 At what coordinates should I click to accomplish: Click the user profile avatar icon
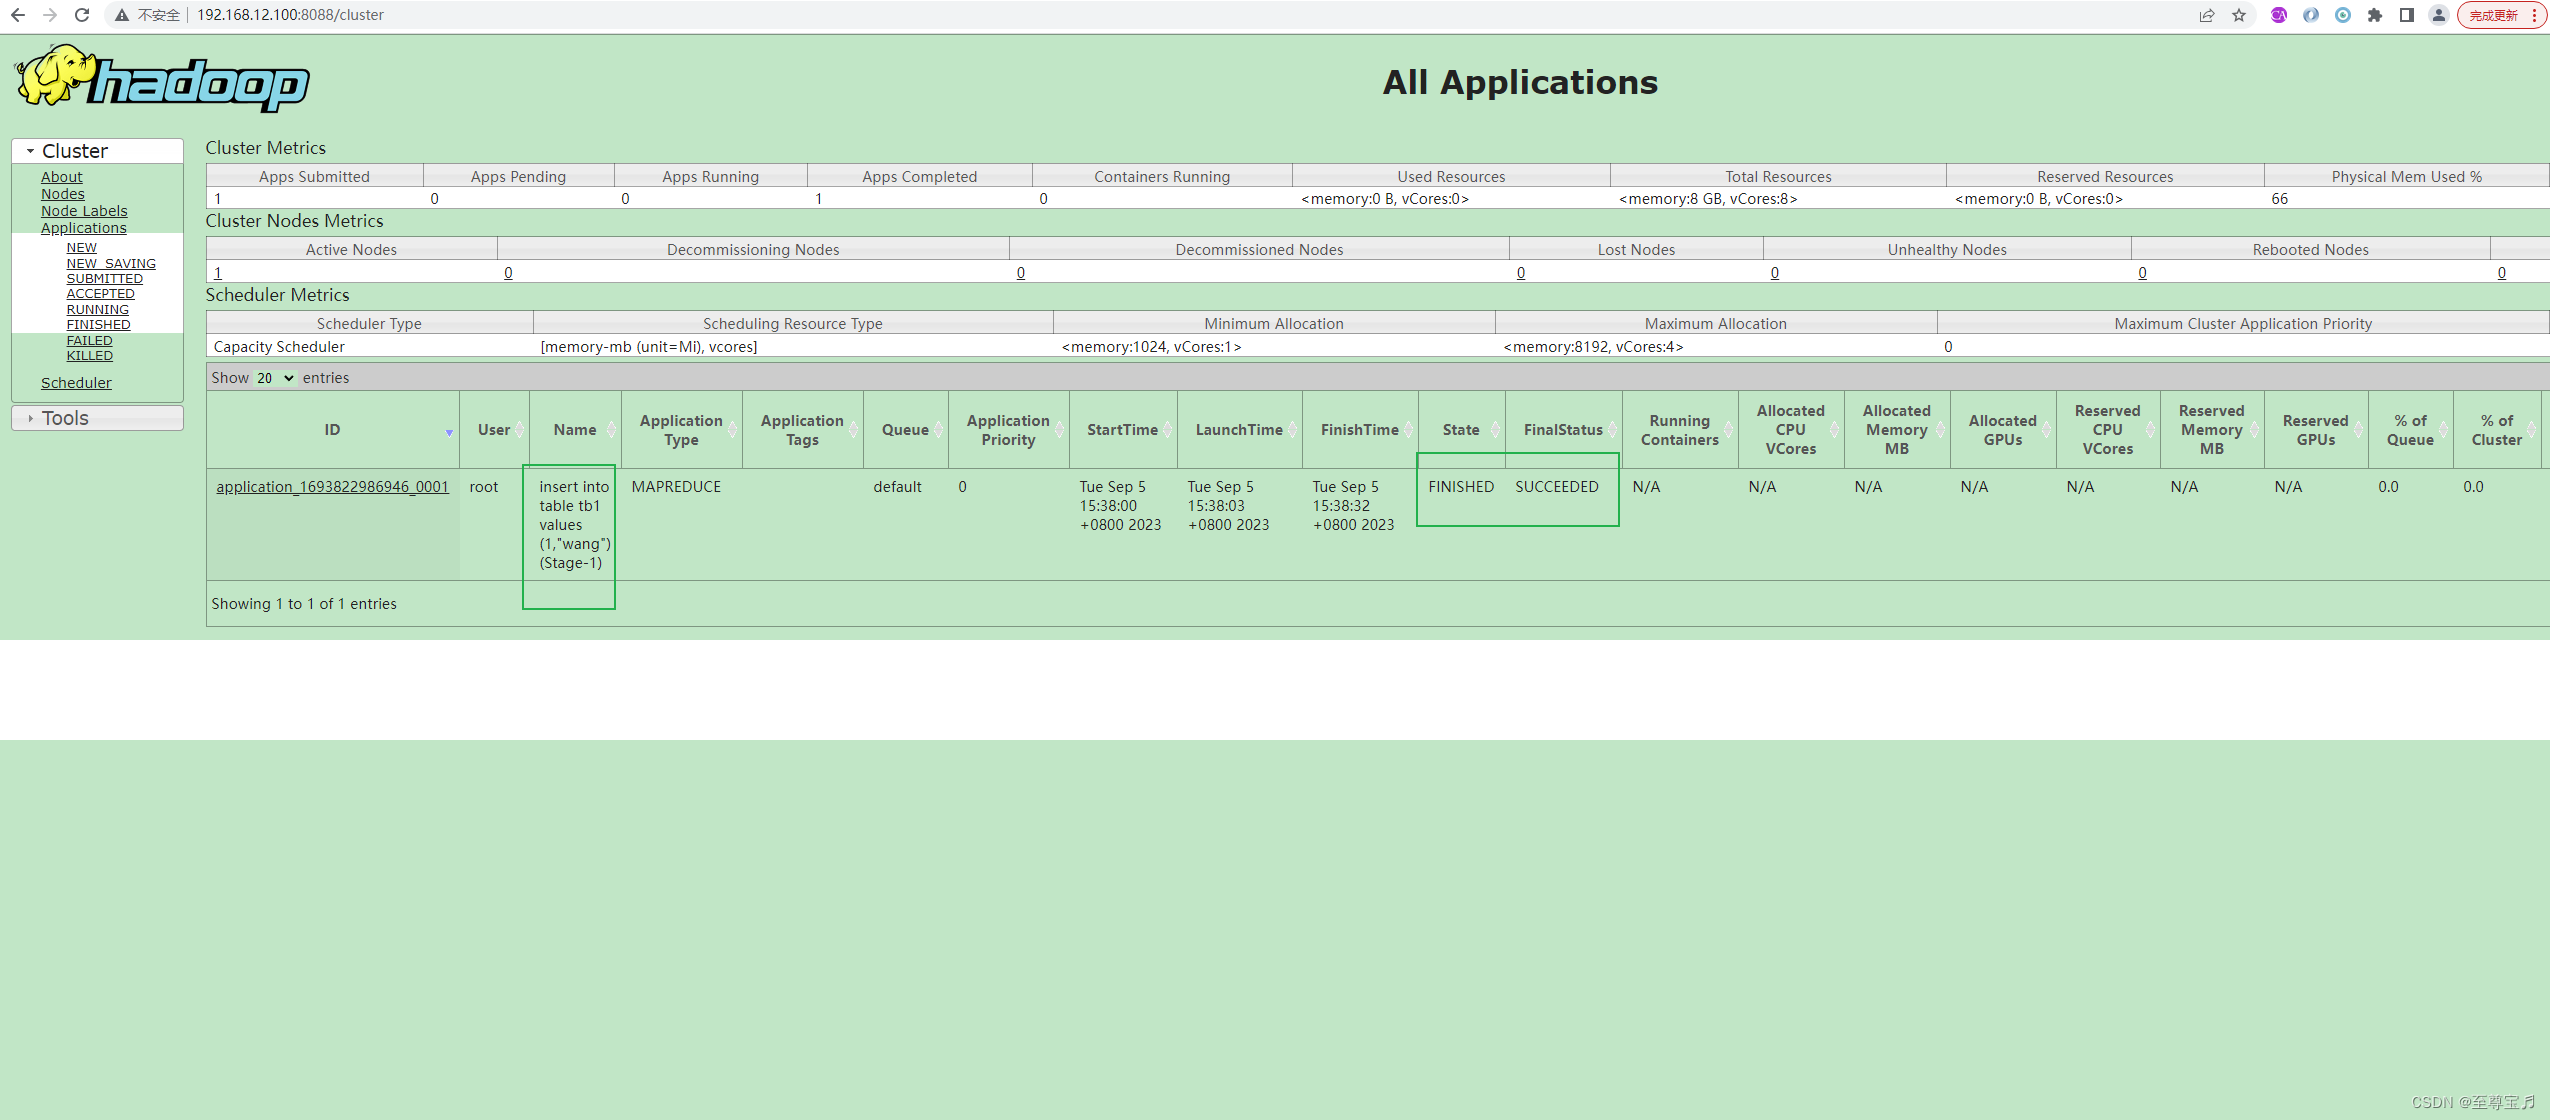pos(2439,15)
